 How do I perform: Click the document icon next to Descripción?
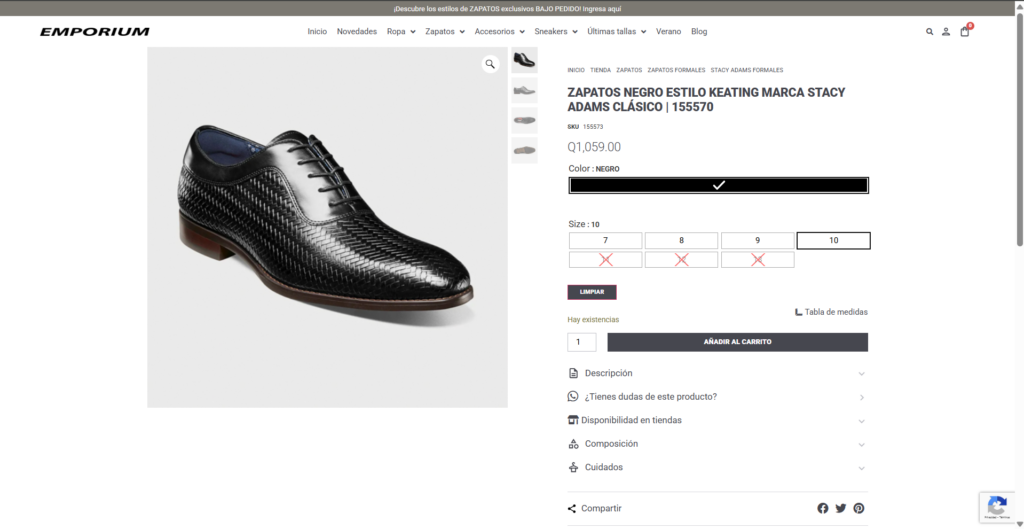pyautogui.click(x=573, y=373)
